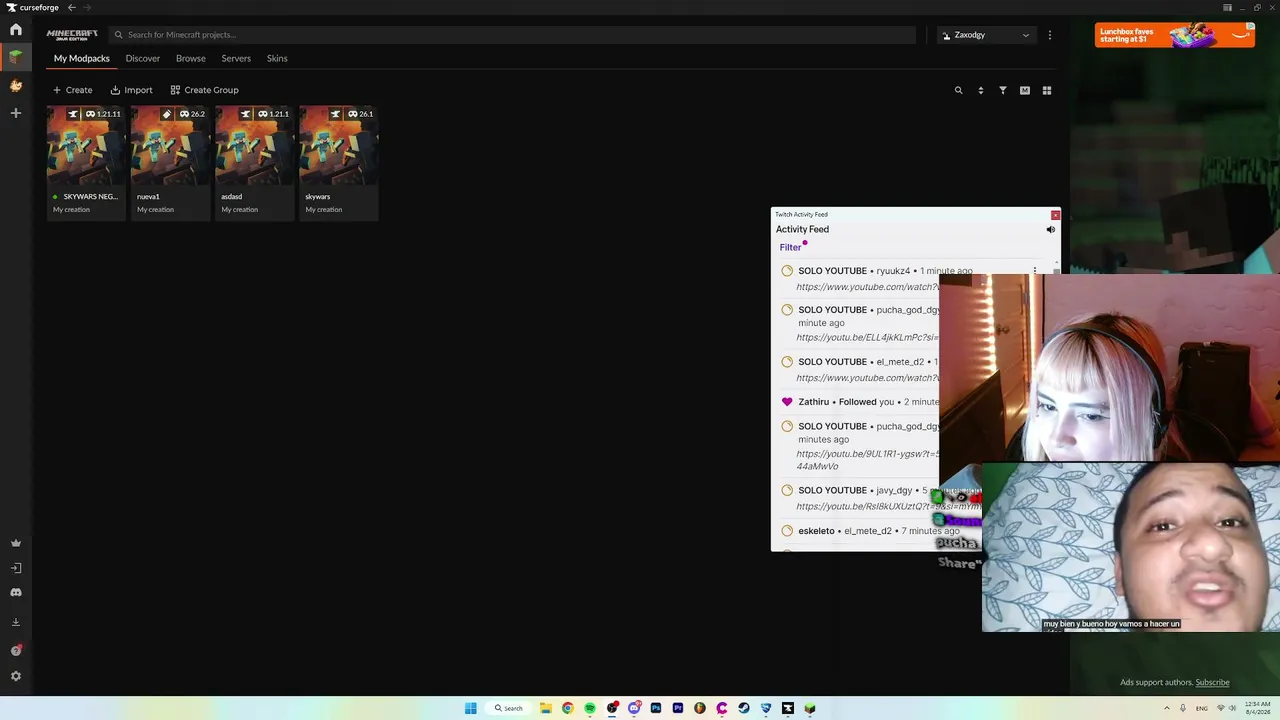Open the Skins tab
1280x720 pixels.
point(277,58)
